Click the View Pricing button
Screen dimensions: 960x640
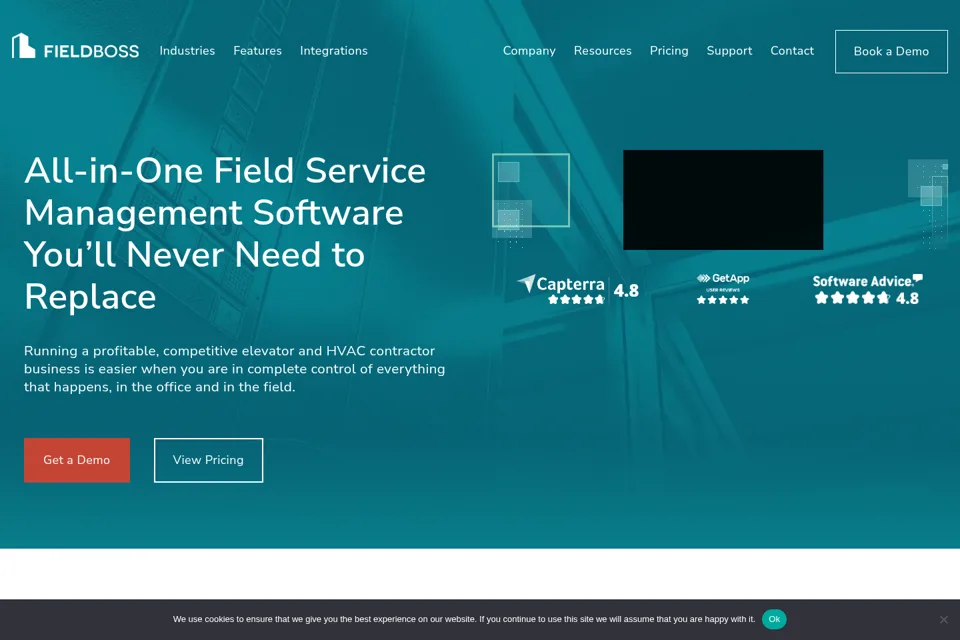click(x=208, y=460)
